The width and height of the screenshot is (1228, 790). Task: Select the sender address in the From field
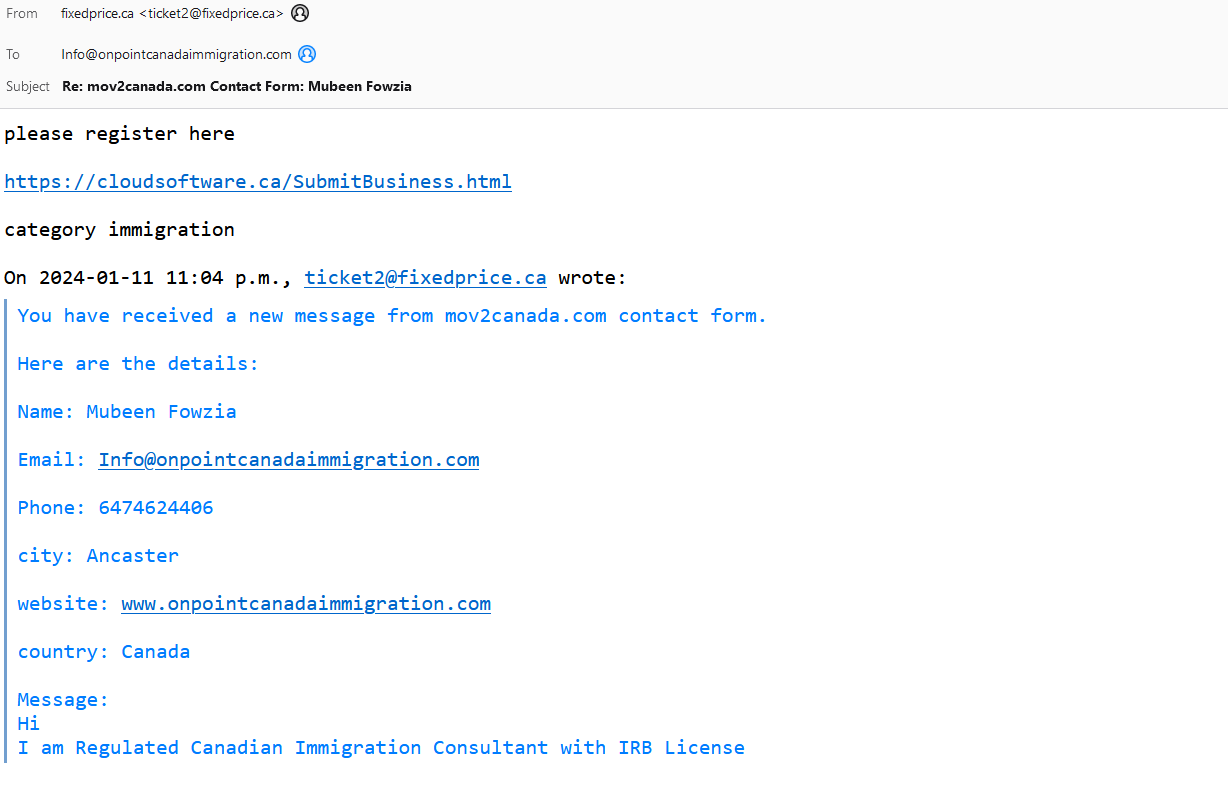click(172, 13)
